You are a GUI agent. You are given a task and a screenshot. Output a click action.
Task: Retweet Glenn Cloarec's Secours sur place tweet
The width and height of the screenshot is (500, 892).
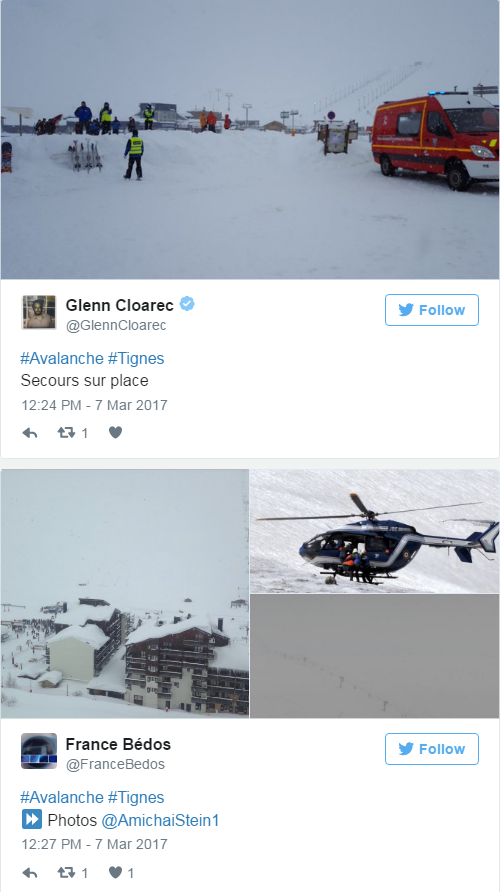click(x=67, y=433)
